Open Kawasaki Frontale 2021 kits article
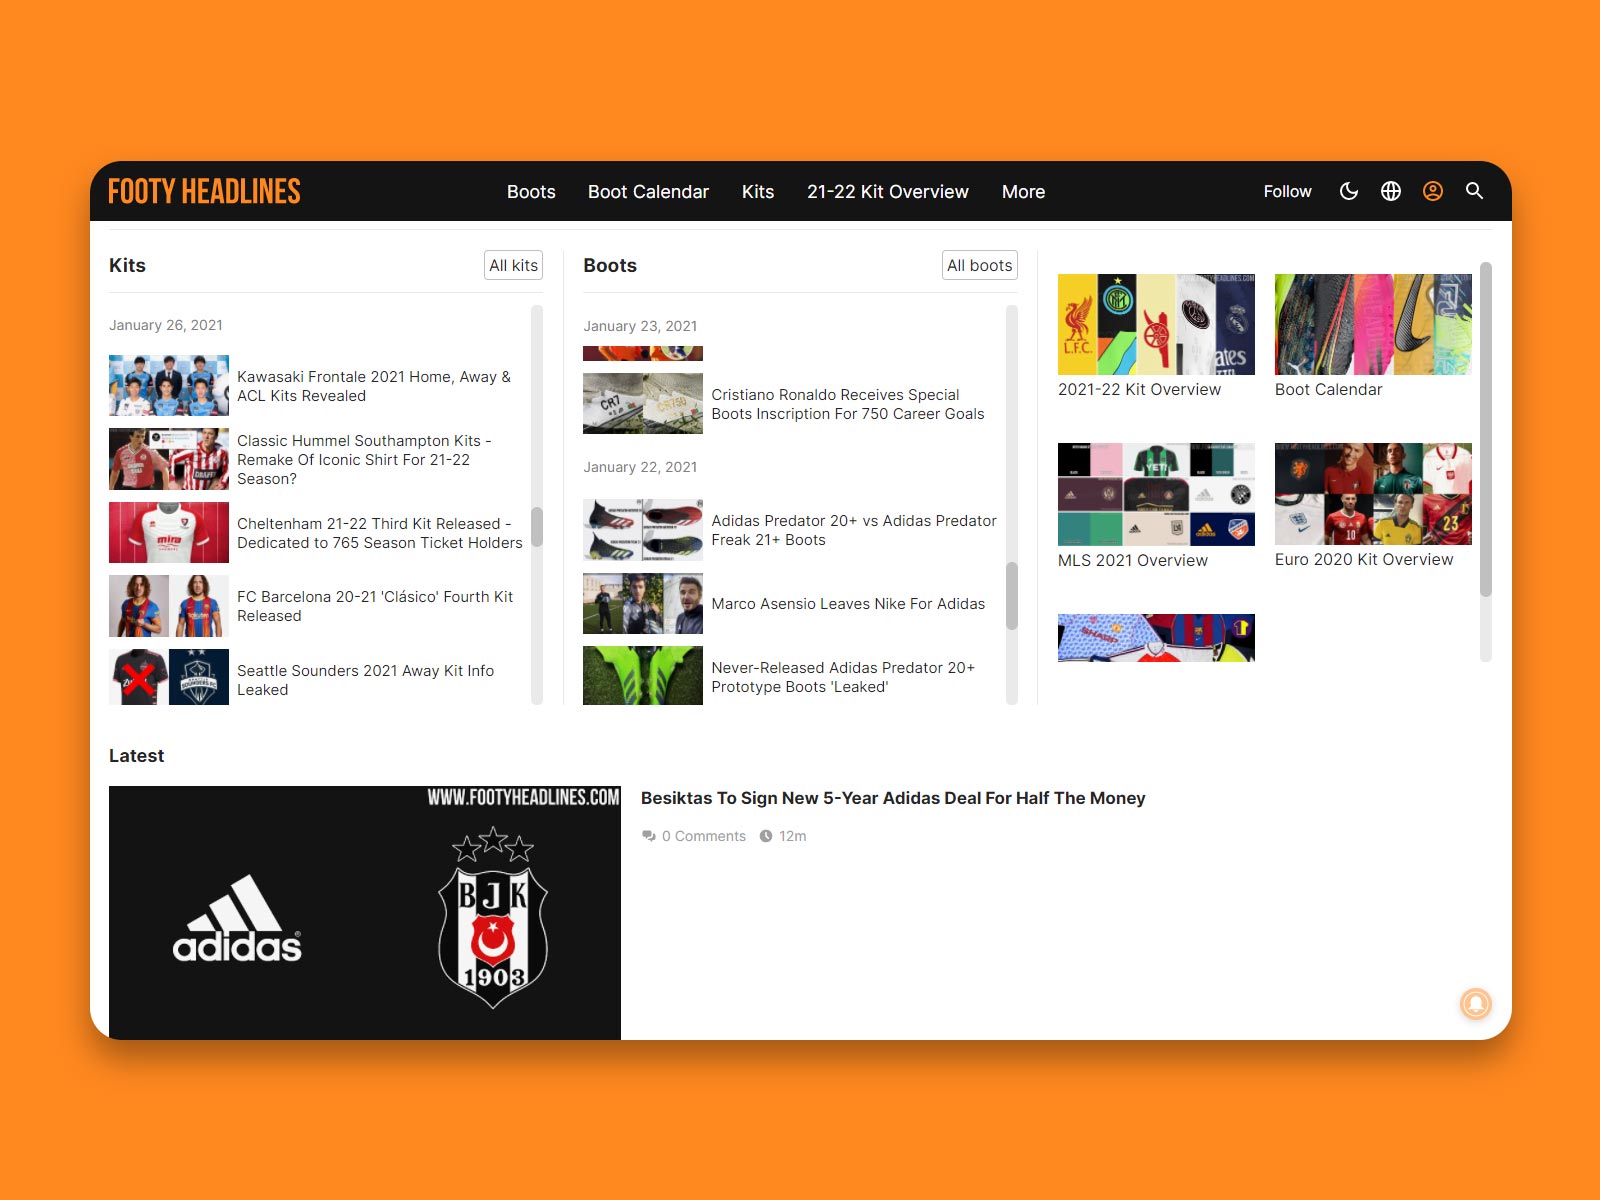 pyautogui.click(x=374, y=386)
